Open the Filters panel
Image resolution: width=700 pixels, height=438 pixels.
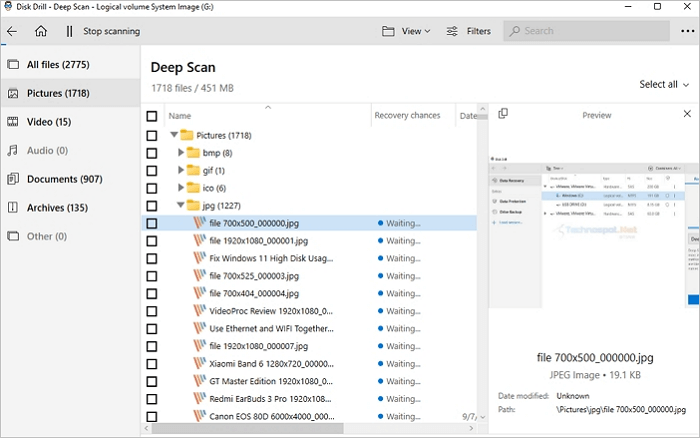click(468, 31)
